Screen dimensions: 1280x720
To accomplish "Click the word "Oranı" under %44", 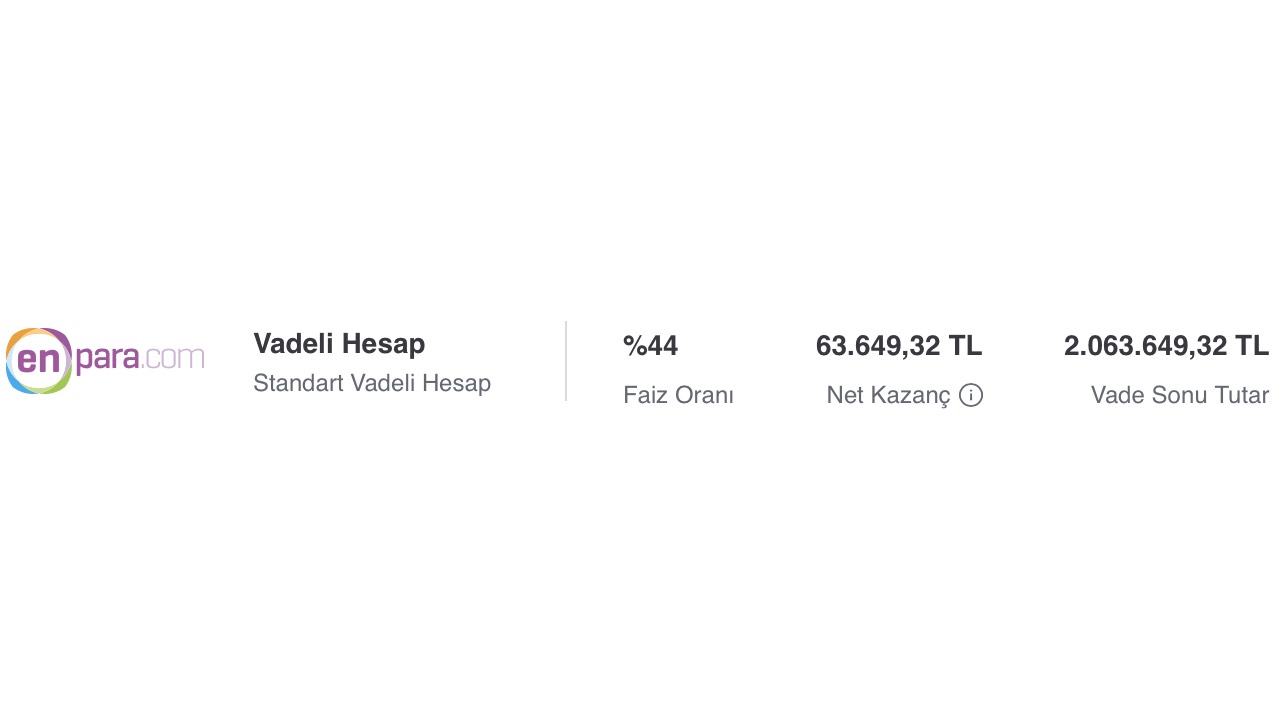I will (x=706, y=395).
